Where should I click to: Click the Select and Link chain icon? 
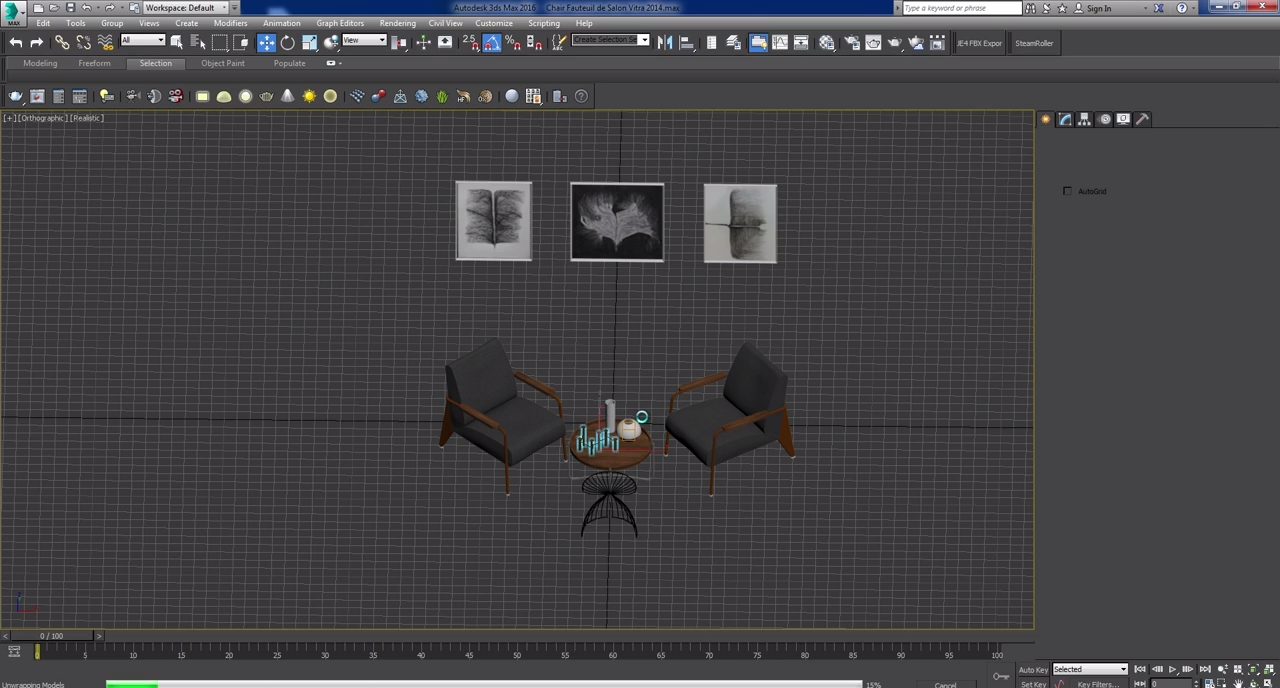[62, 42]
